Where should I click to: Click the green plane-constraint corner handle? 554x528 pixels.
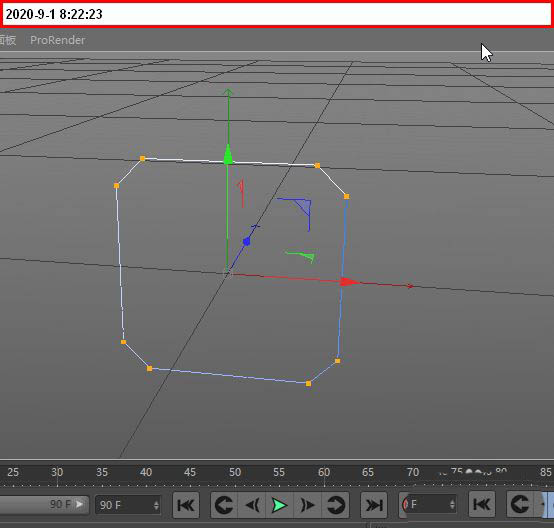tap(302, 257)
